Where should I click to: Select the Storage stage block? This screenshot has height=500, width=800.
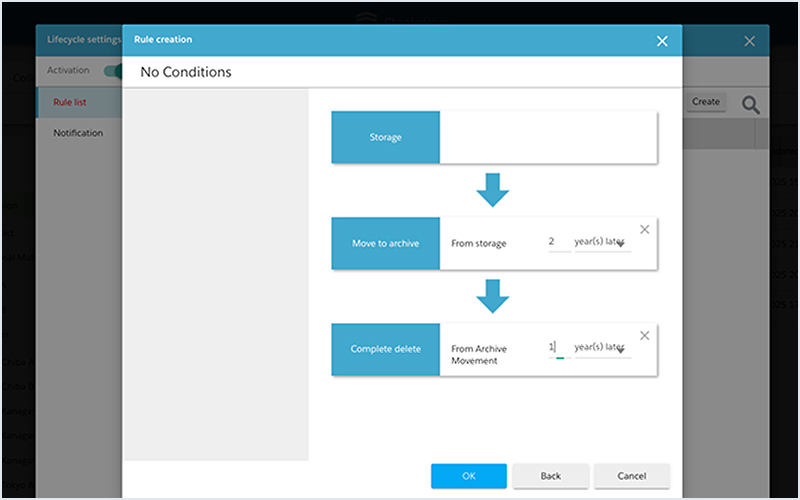386,137
